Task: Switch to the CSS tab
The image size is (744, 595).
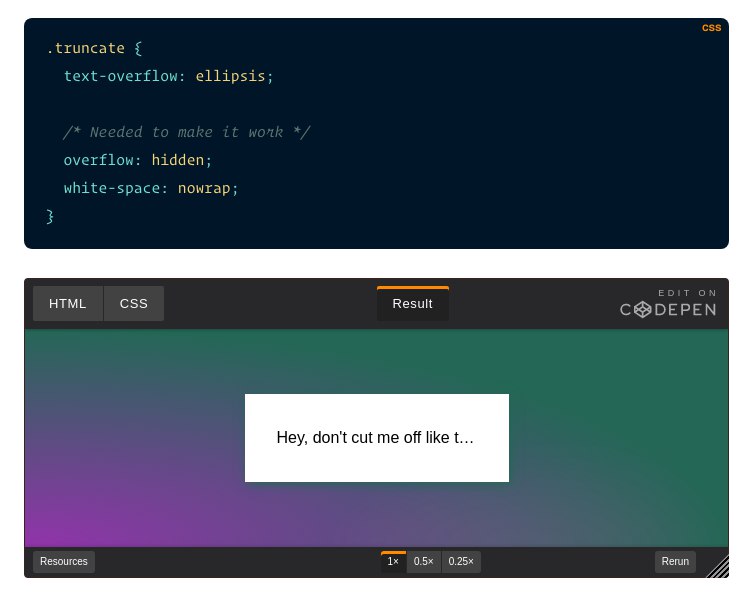Action: (134, 304)
